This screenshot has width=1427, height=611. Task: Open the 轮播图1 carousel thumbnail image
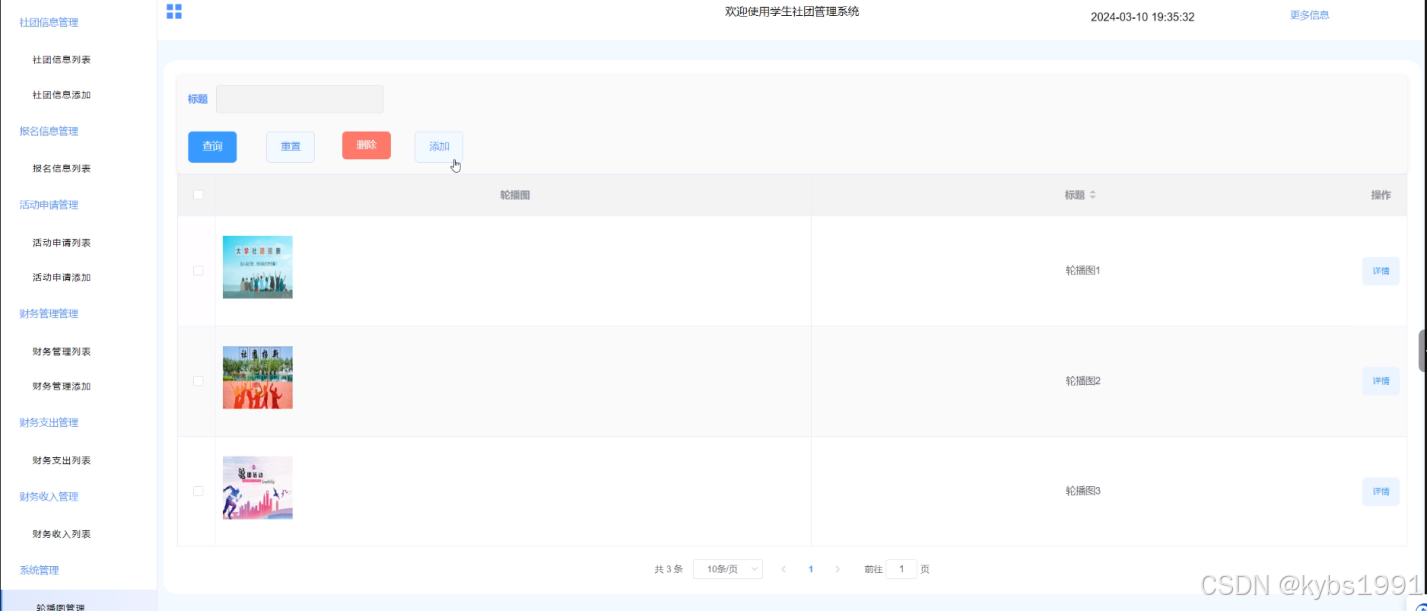pos(257,267)
